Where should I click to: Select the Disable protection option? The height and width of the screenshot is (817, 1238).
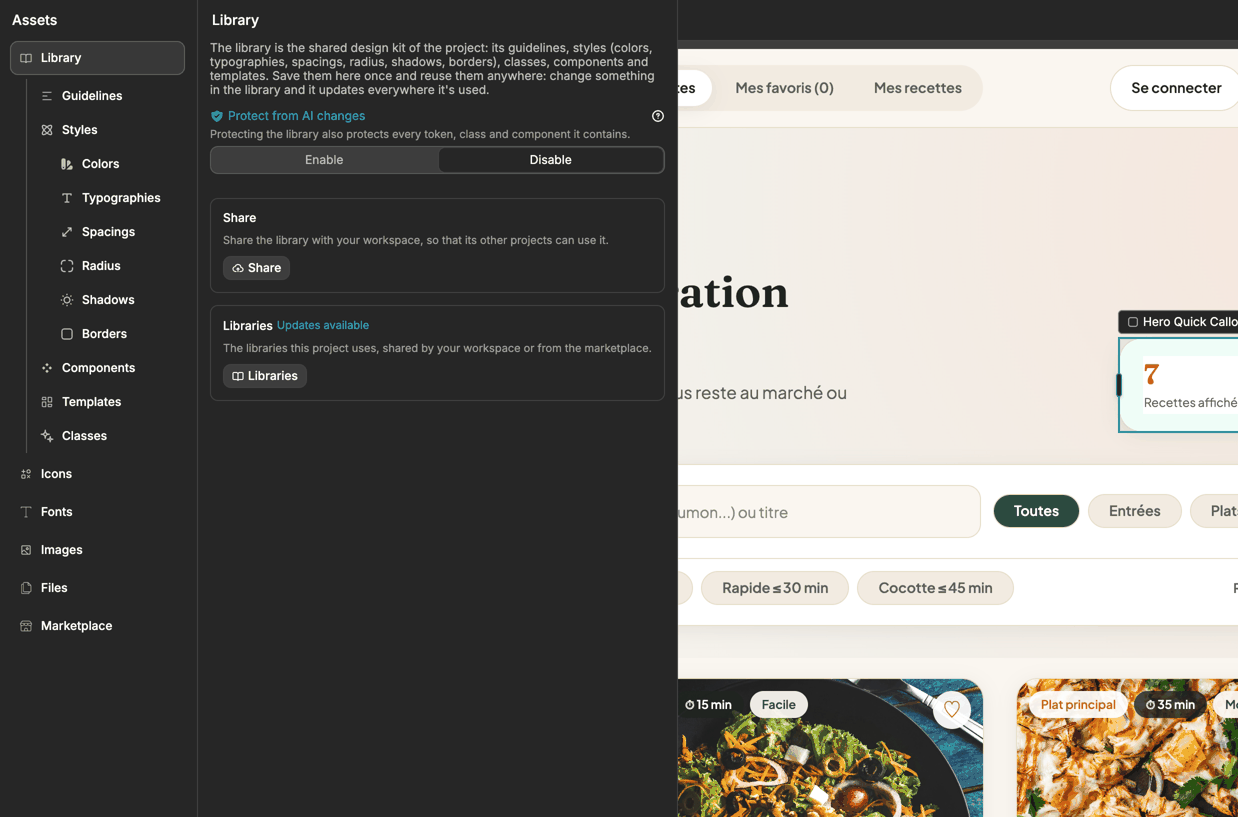pos(551,160)
